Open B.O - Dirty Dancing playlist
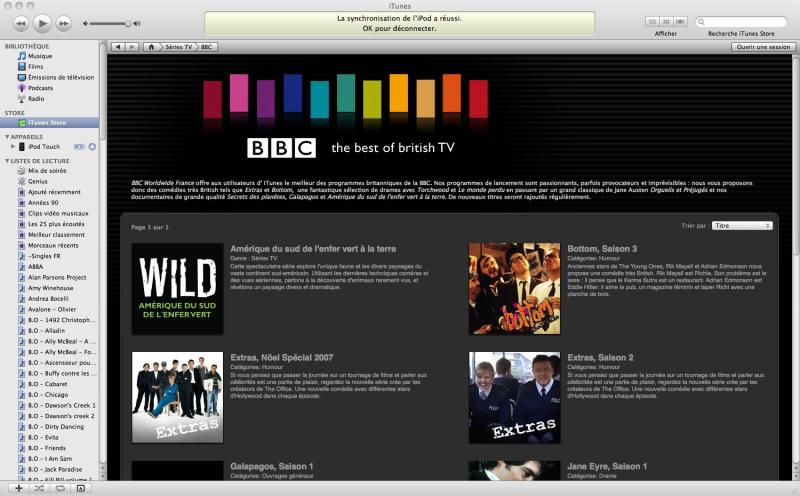 56,427
